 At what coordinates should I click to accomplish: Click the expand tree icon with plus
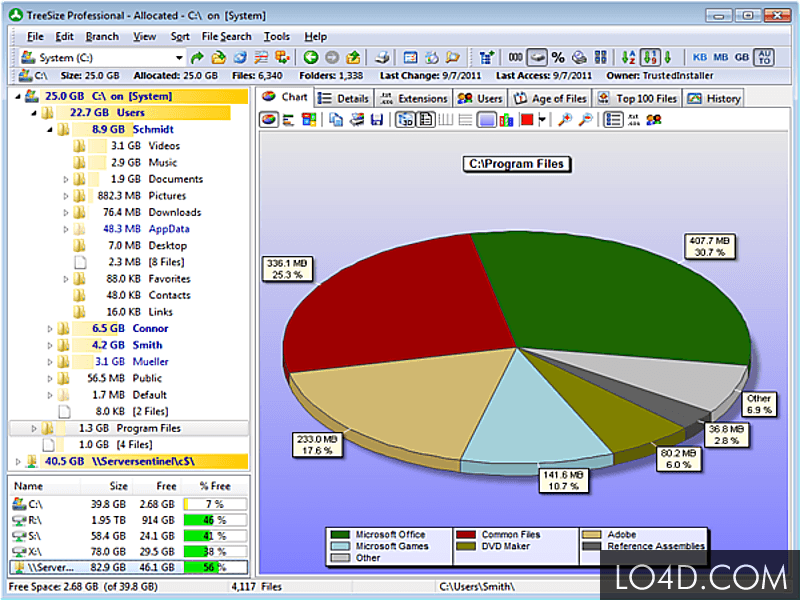point(486,58)
